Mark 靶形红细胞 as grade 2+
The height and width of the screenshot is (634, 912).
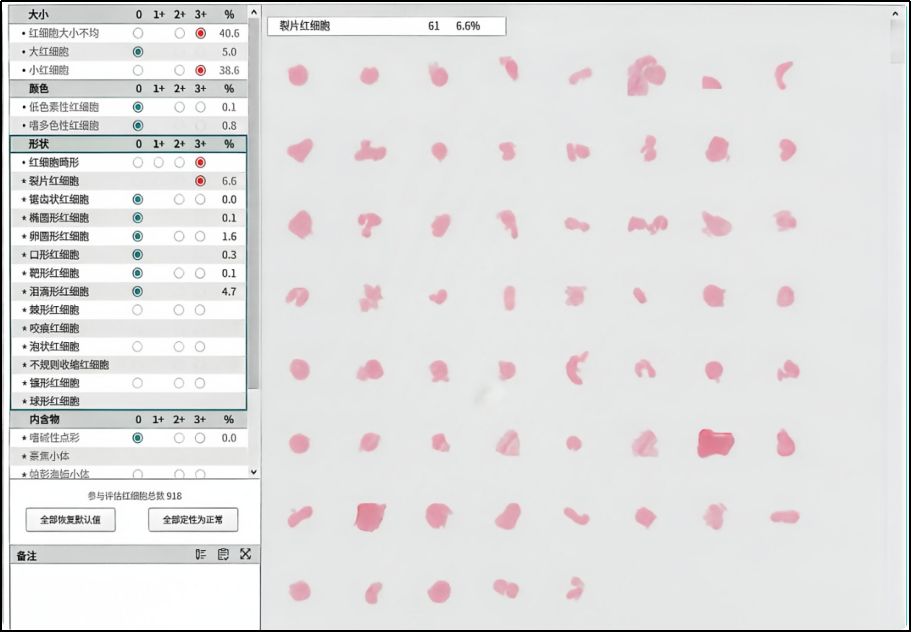(x=179, y=273)
